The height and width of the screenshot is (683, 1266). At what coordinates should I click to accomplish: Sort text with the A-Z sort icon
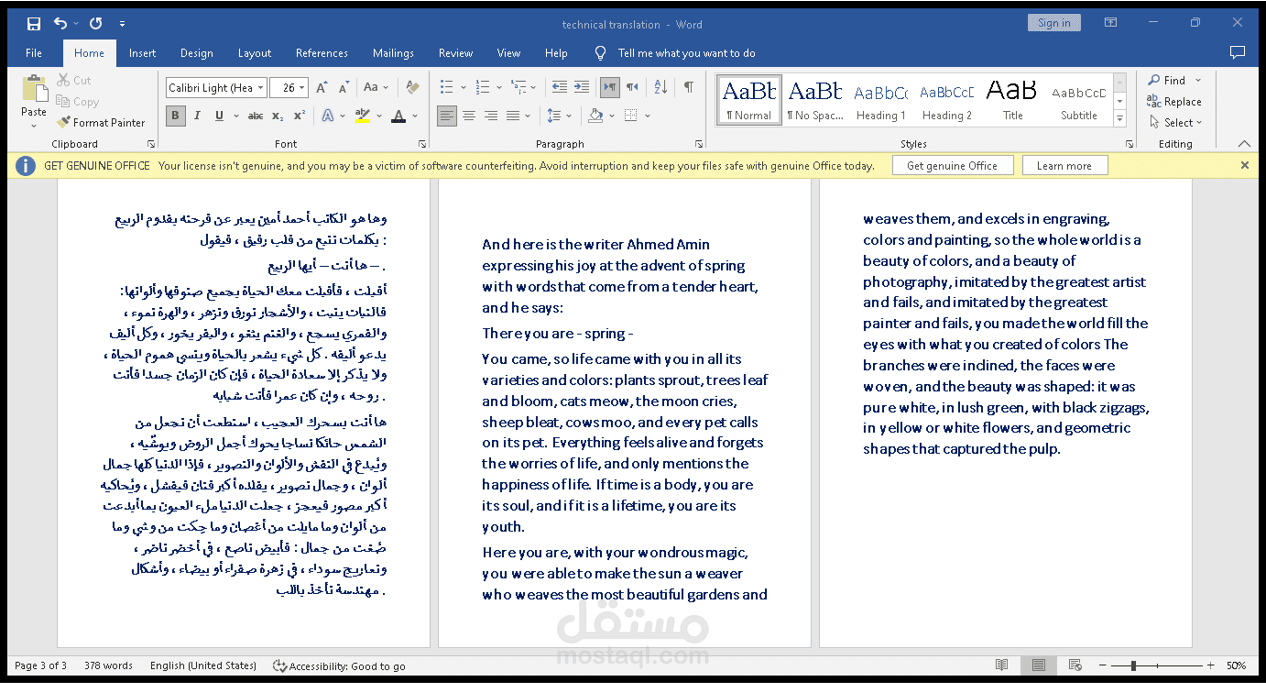point(660,87)
